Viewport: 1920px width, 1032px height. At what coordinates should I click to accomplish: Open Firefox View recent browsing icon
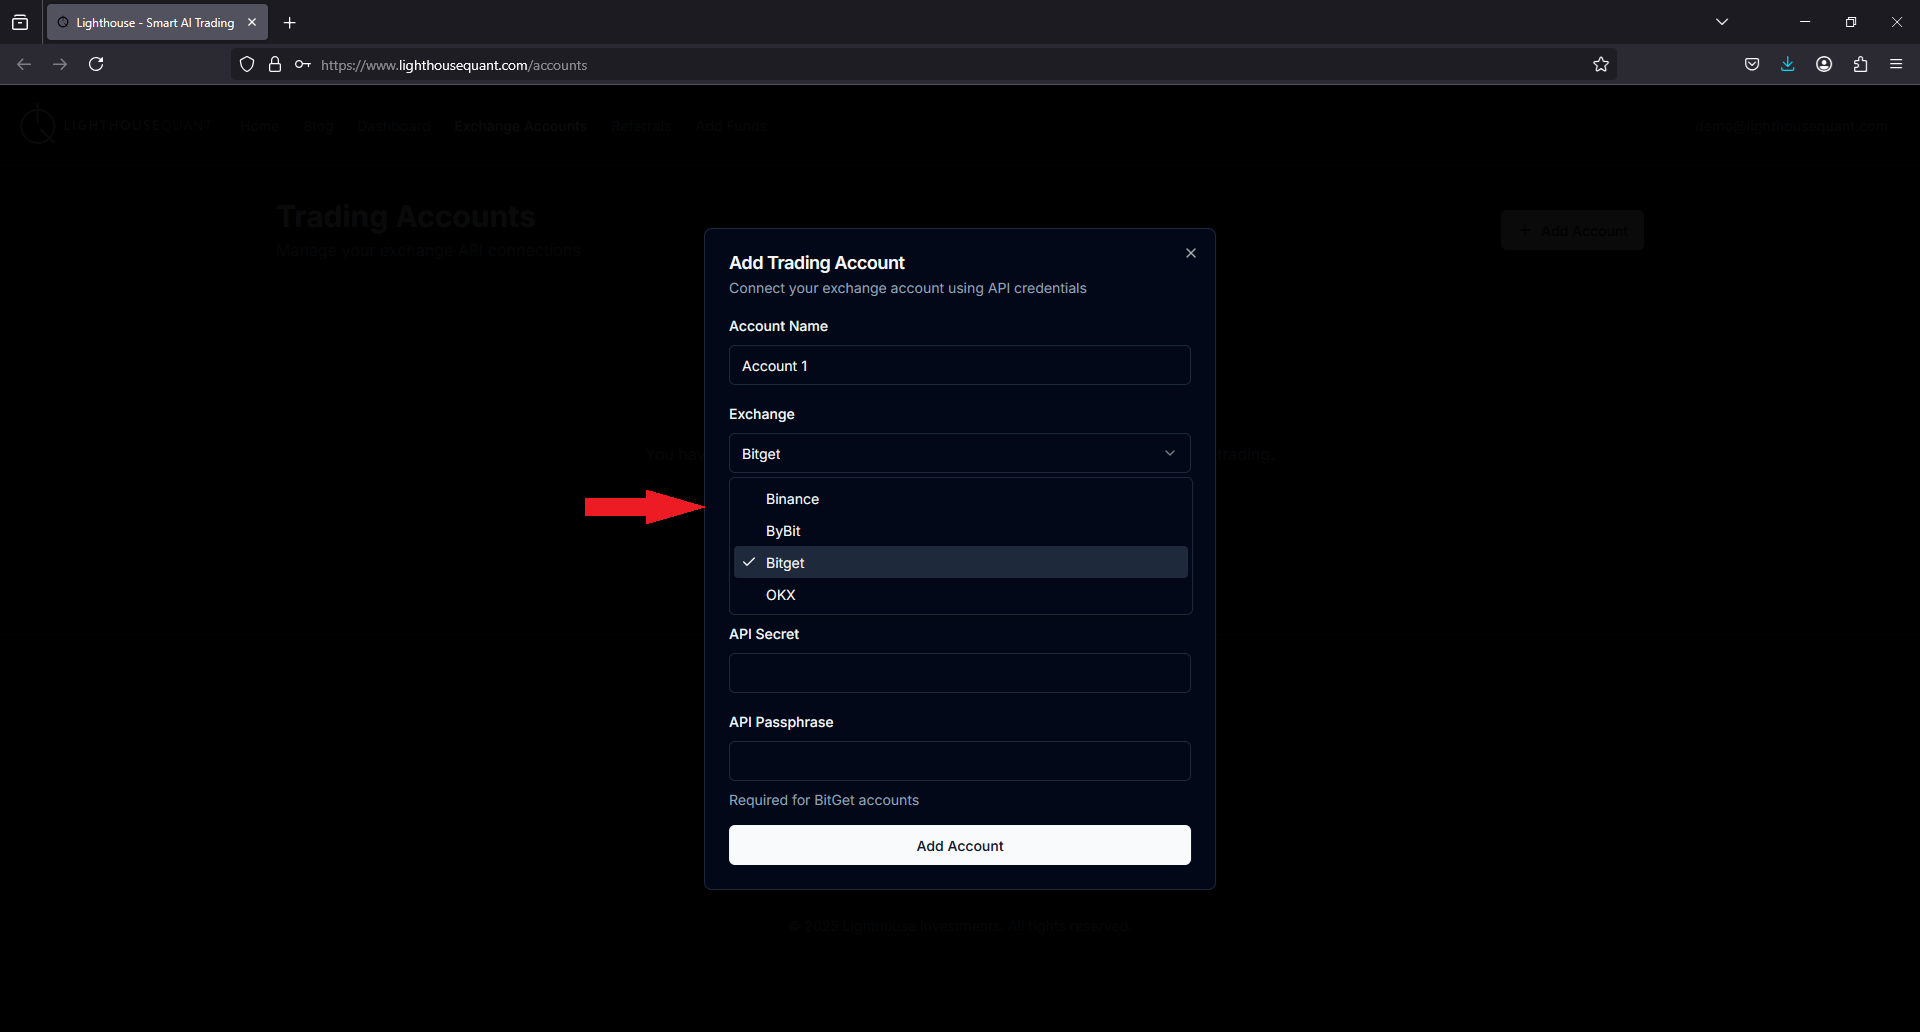20,22
